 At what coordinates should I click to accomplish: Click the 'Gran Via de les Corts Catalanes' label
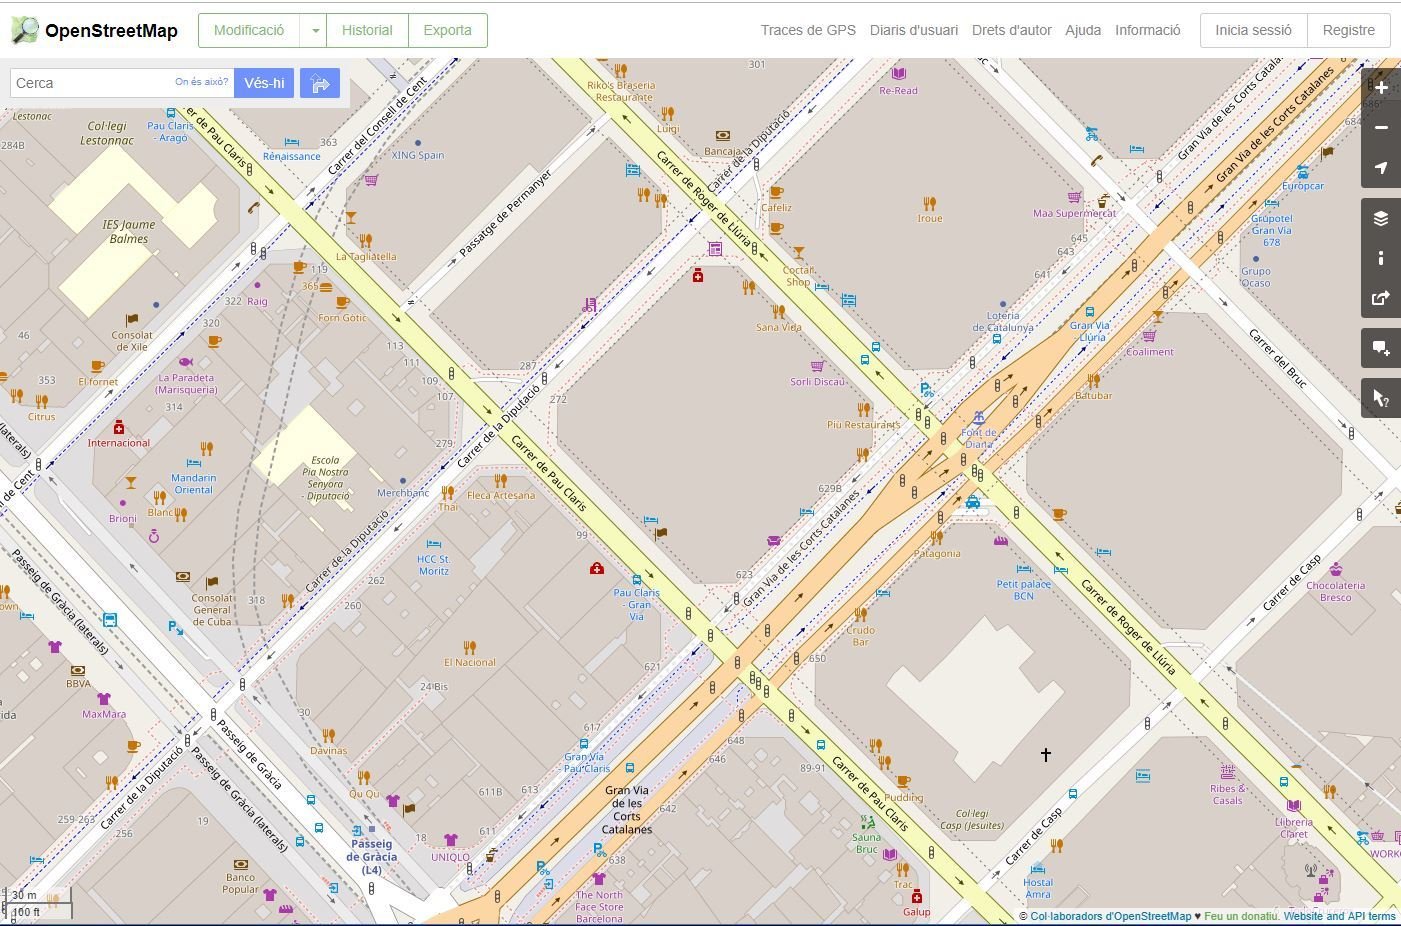(x=627, y=810)
